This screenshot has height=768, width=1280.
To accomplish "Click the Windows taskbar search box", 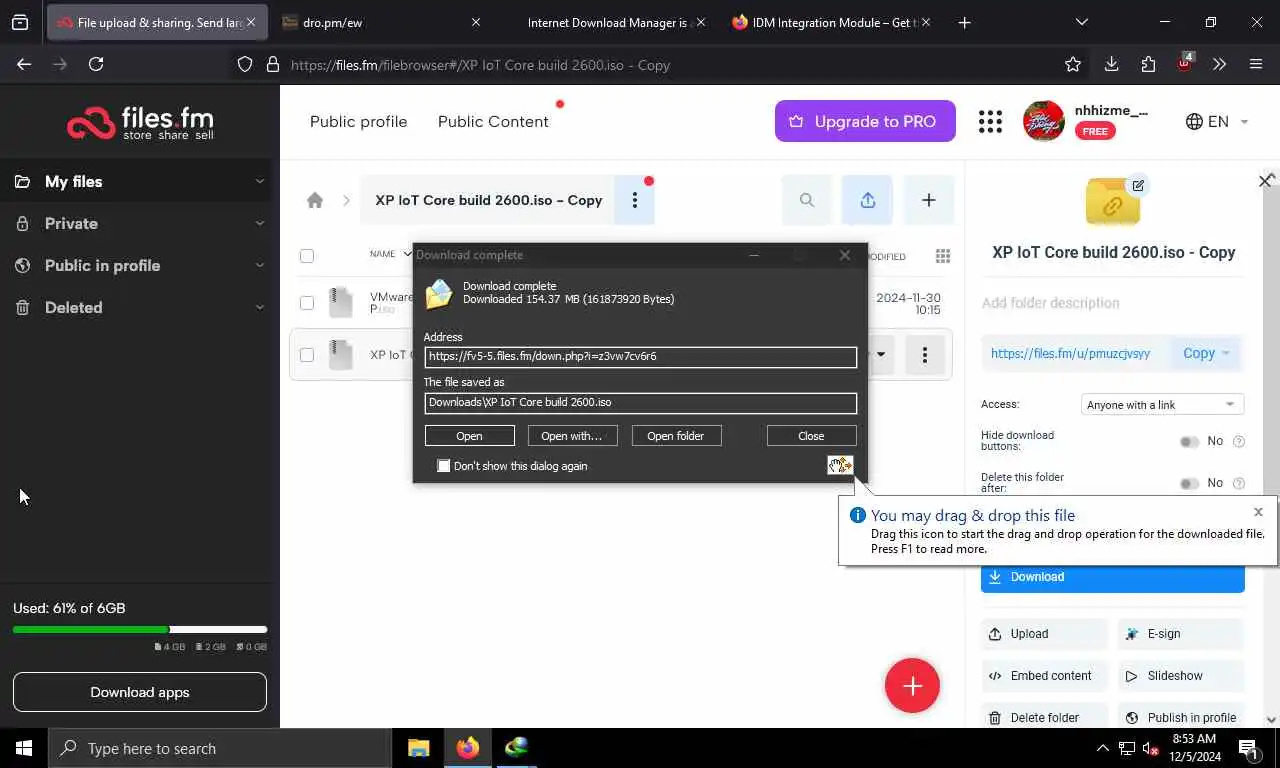I will pyautogui.click(x=220, y=748).
